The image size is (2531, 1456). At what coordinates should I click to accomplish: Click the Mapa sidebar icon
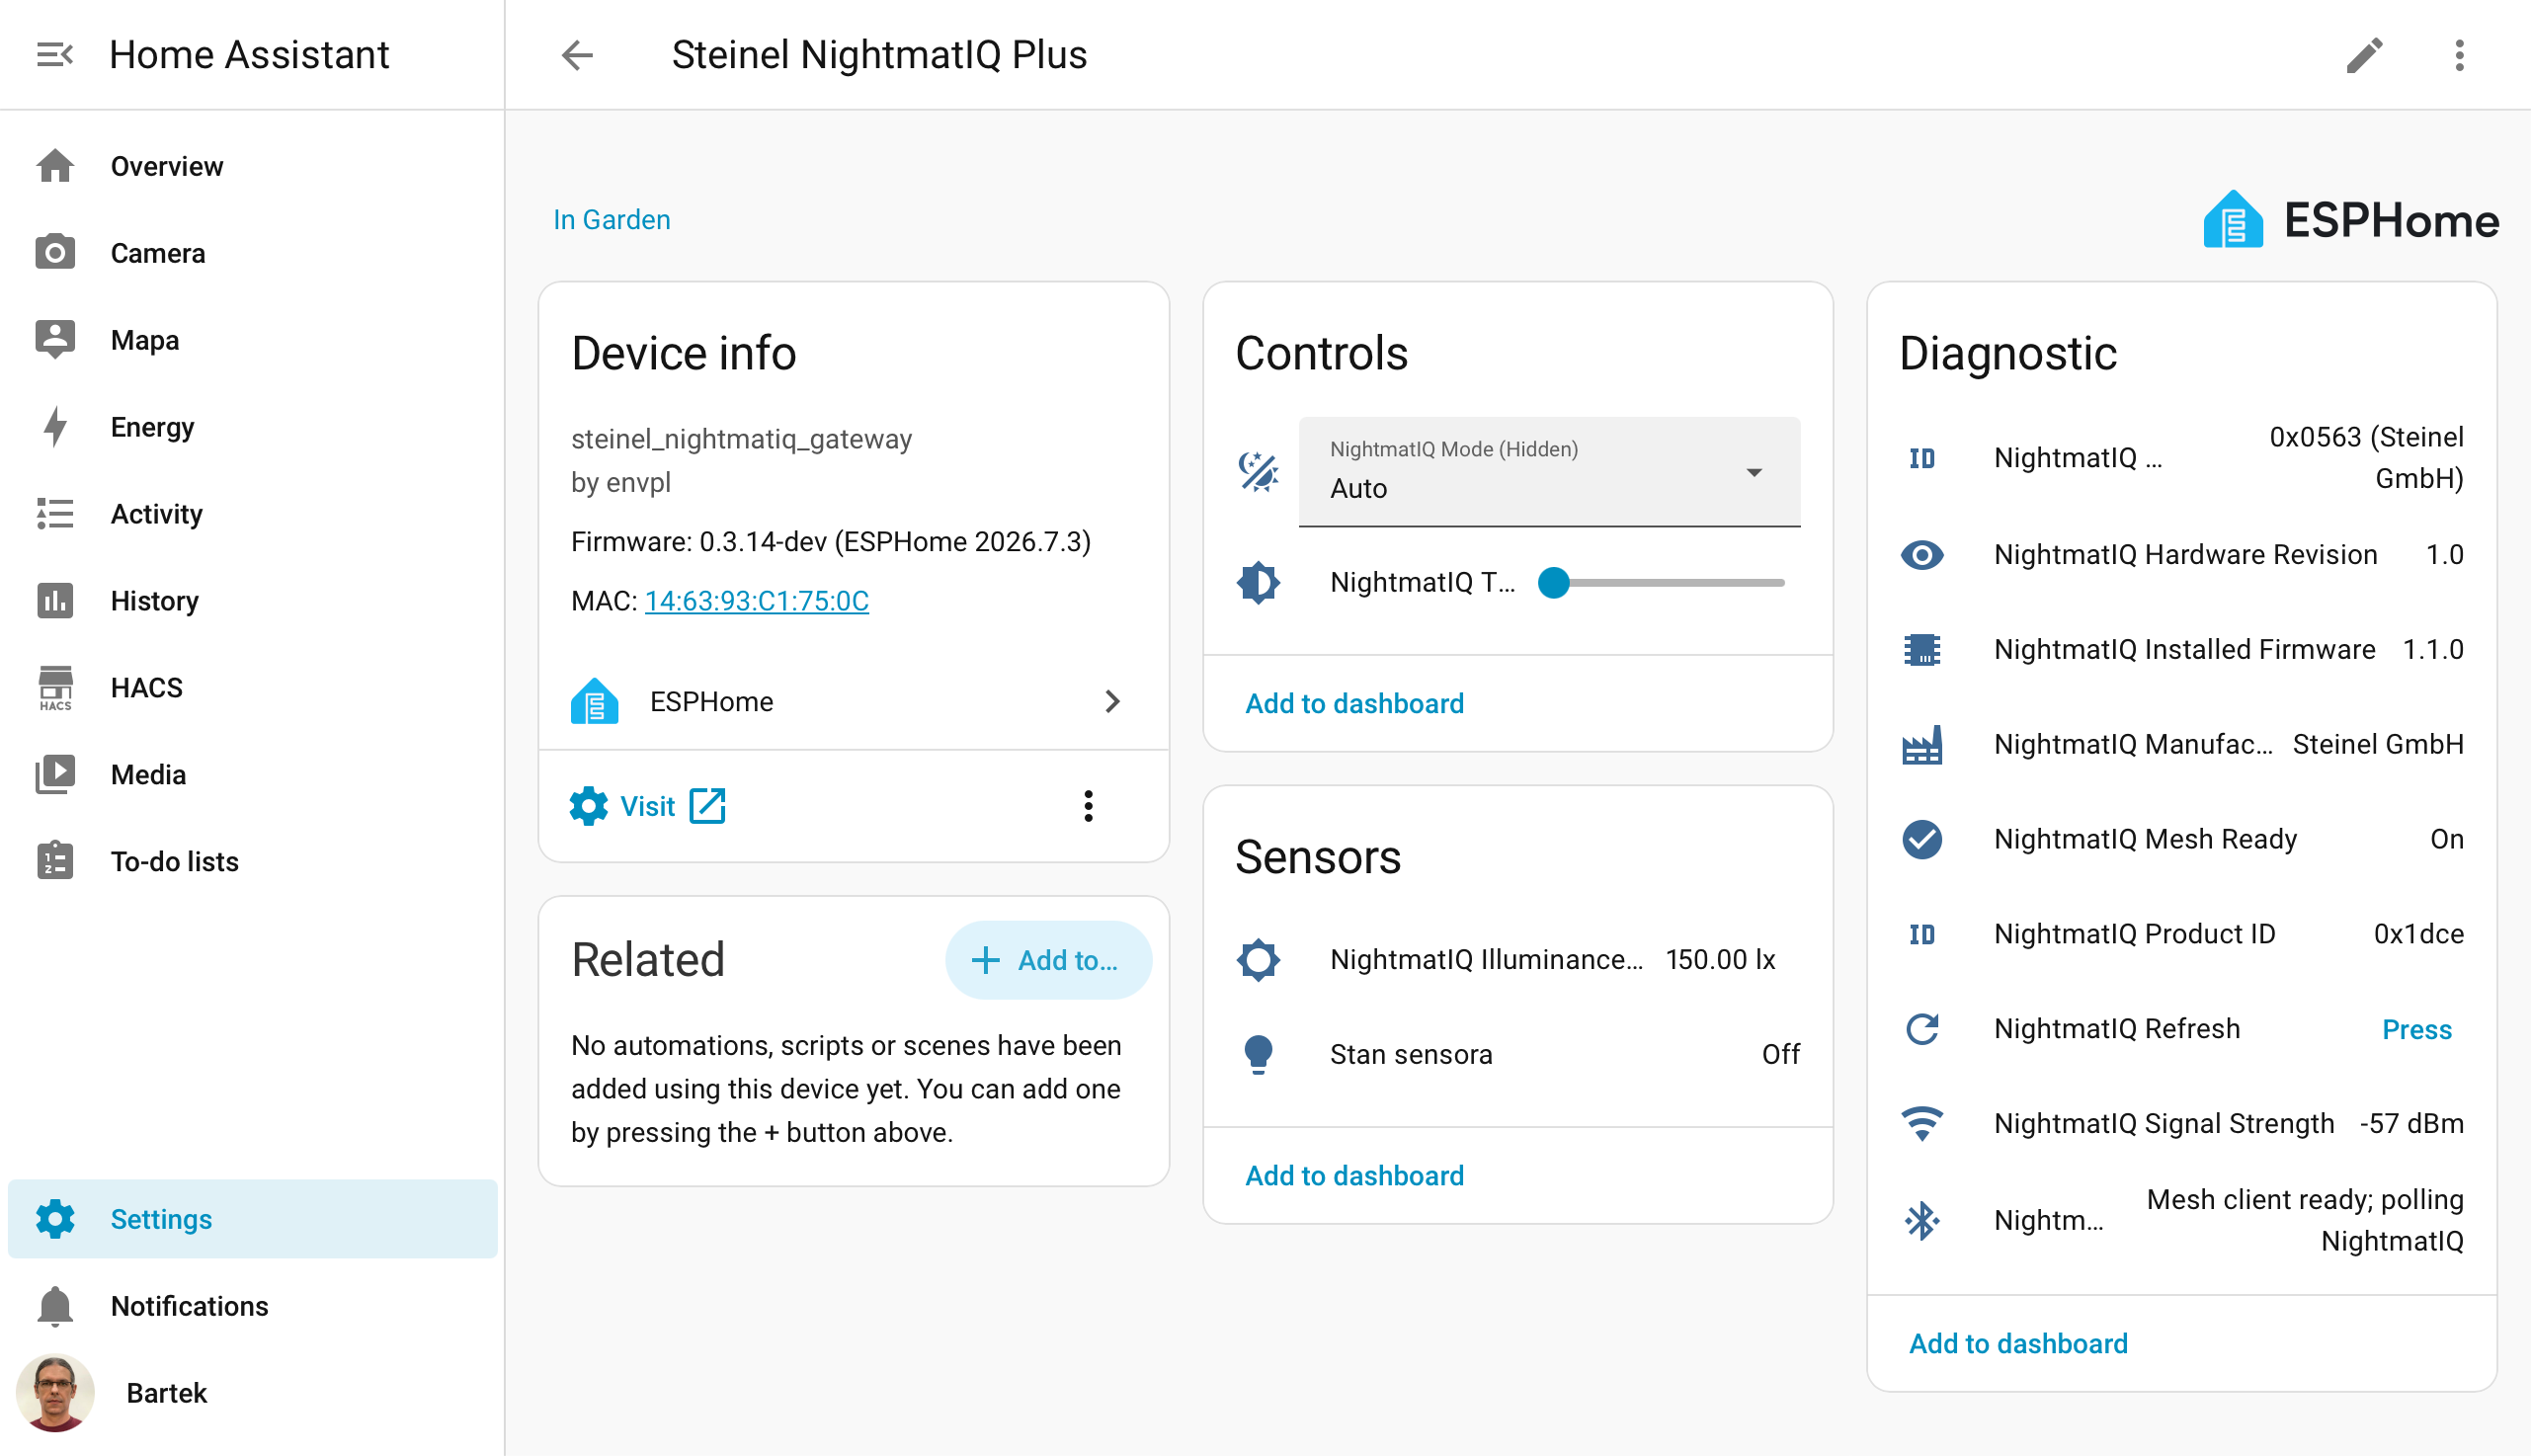point(55,340)
